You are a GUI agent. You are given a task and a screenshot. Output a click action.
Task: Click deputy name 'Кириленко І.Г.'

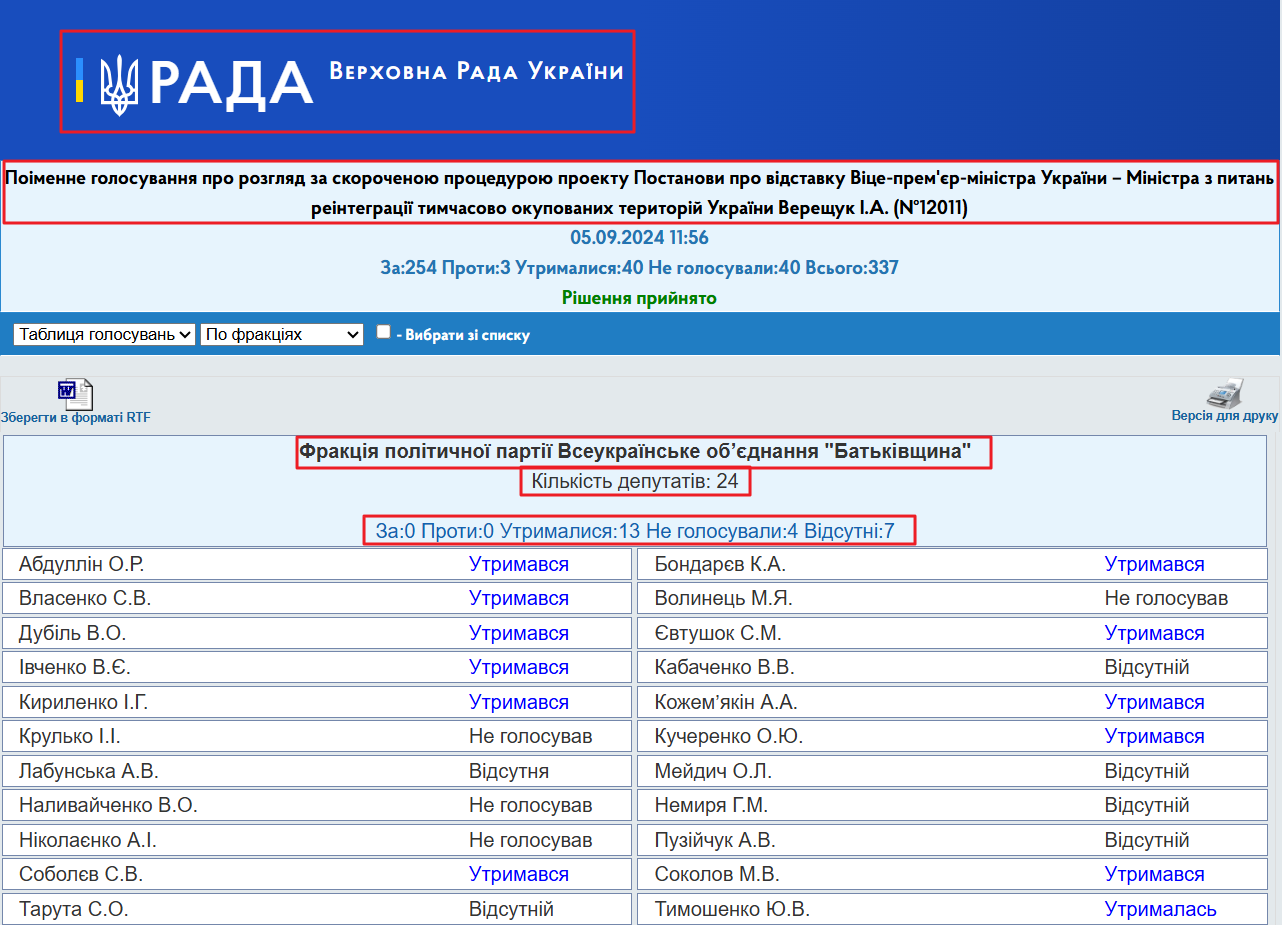[84, 703]
